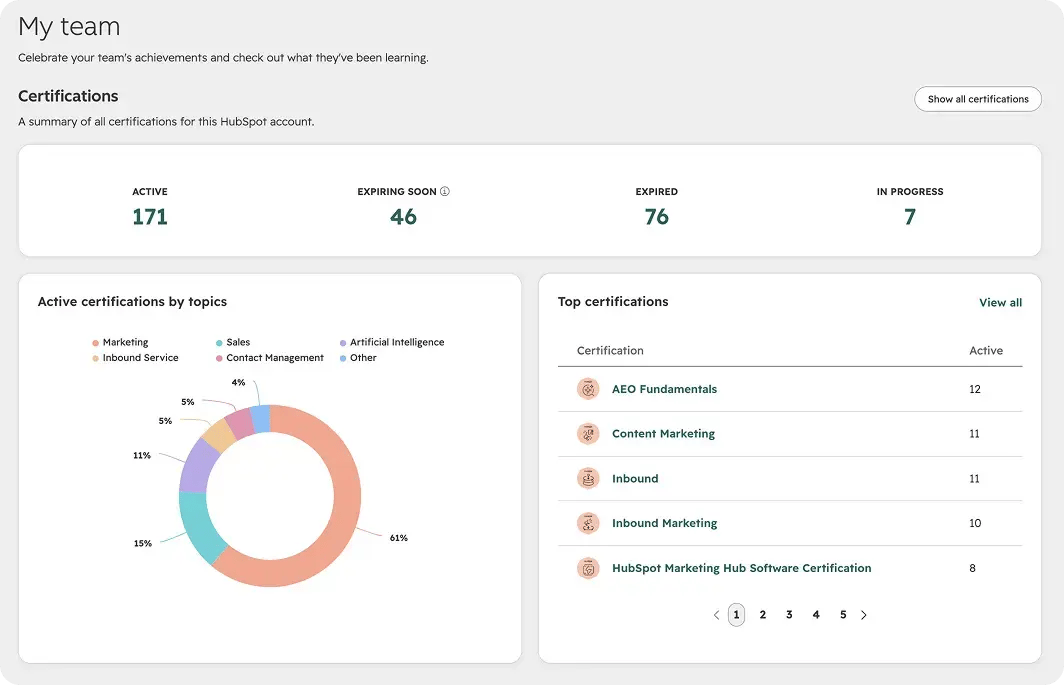This screenshot has height=685, width=1064.
Task: Select pagination page 4
Action: coord(816,615)
